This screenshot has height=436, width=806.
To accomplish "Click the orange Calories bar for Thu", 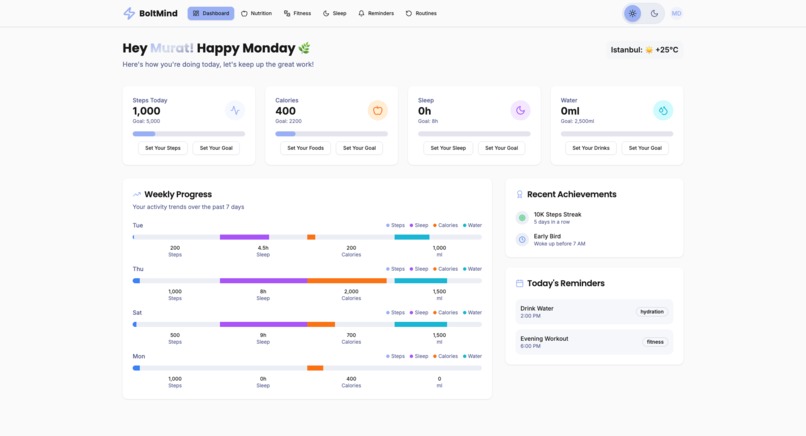I will pos(347,281).
